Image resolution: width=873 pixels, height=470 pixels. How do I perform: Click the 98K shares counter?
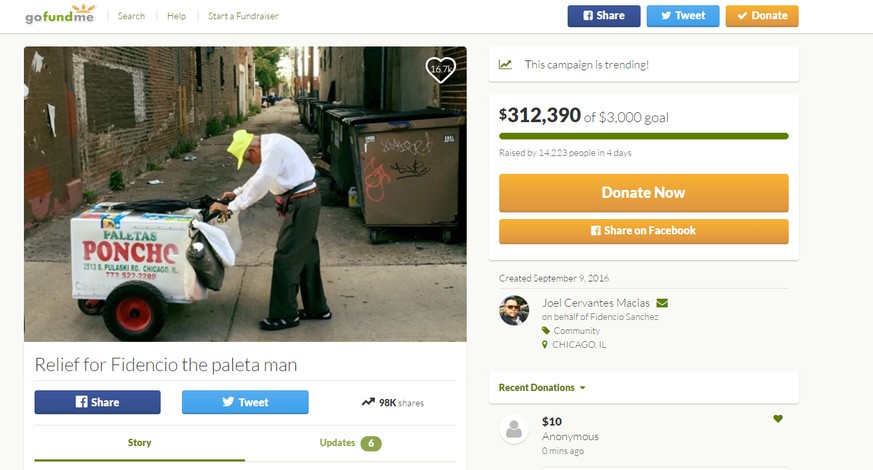pos(393,403)
